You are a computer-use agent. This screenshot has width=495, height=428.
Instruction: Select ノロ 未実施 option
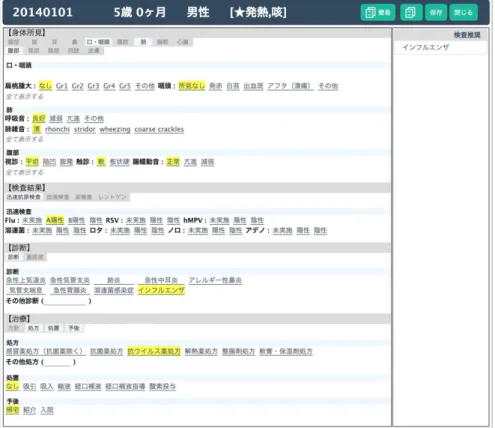point(198,231)
